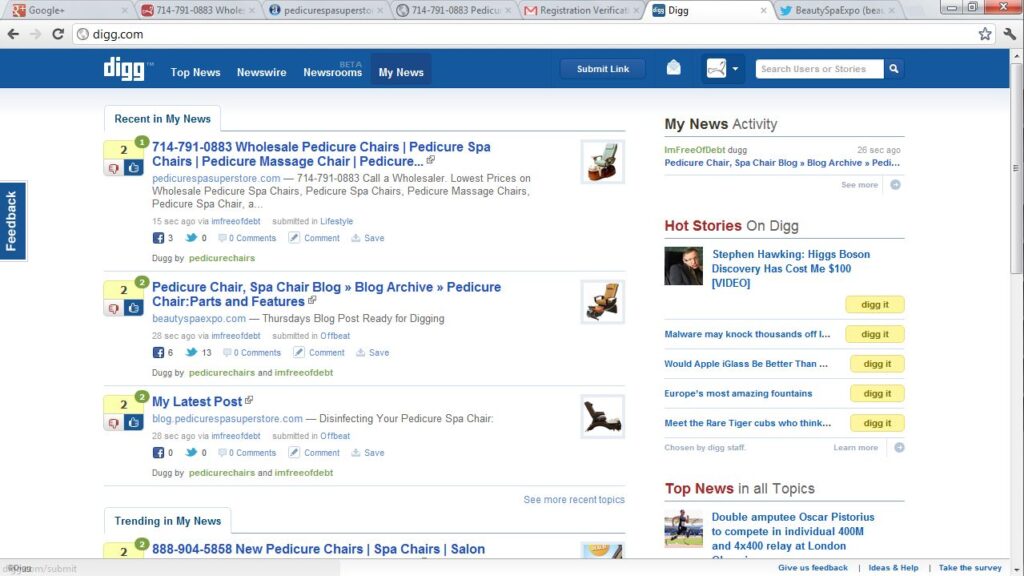Digg the Stephen Hawking Higgs Boson story
Screen dimensions: 1024x576
coord(874,304)
